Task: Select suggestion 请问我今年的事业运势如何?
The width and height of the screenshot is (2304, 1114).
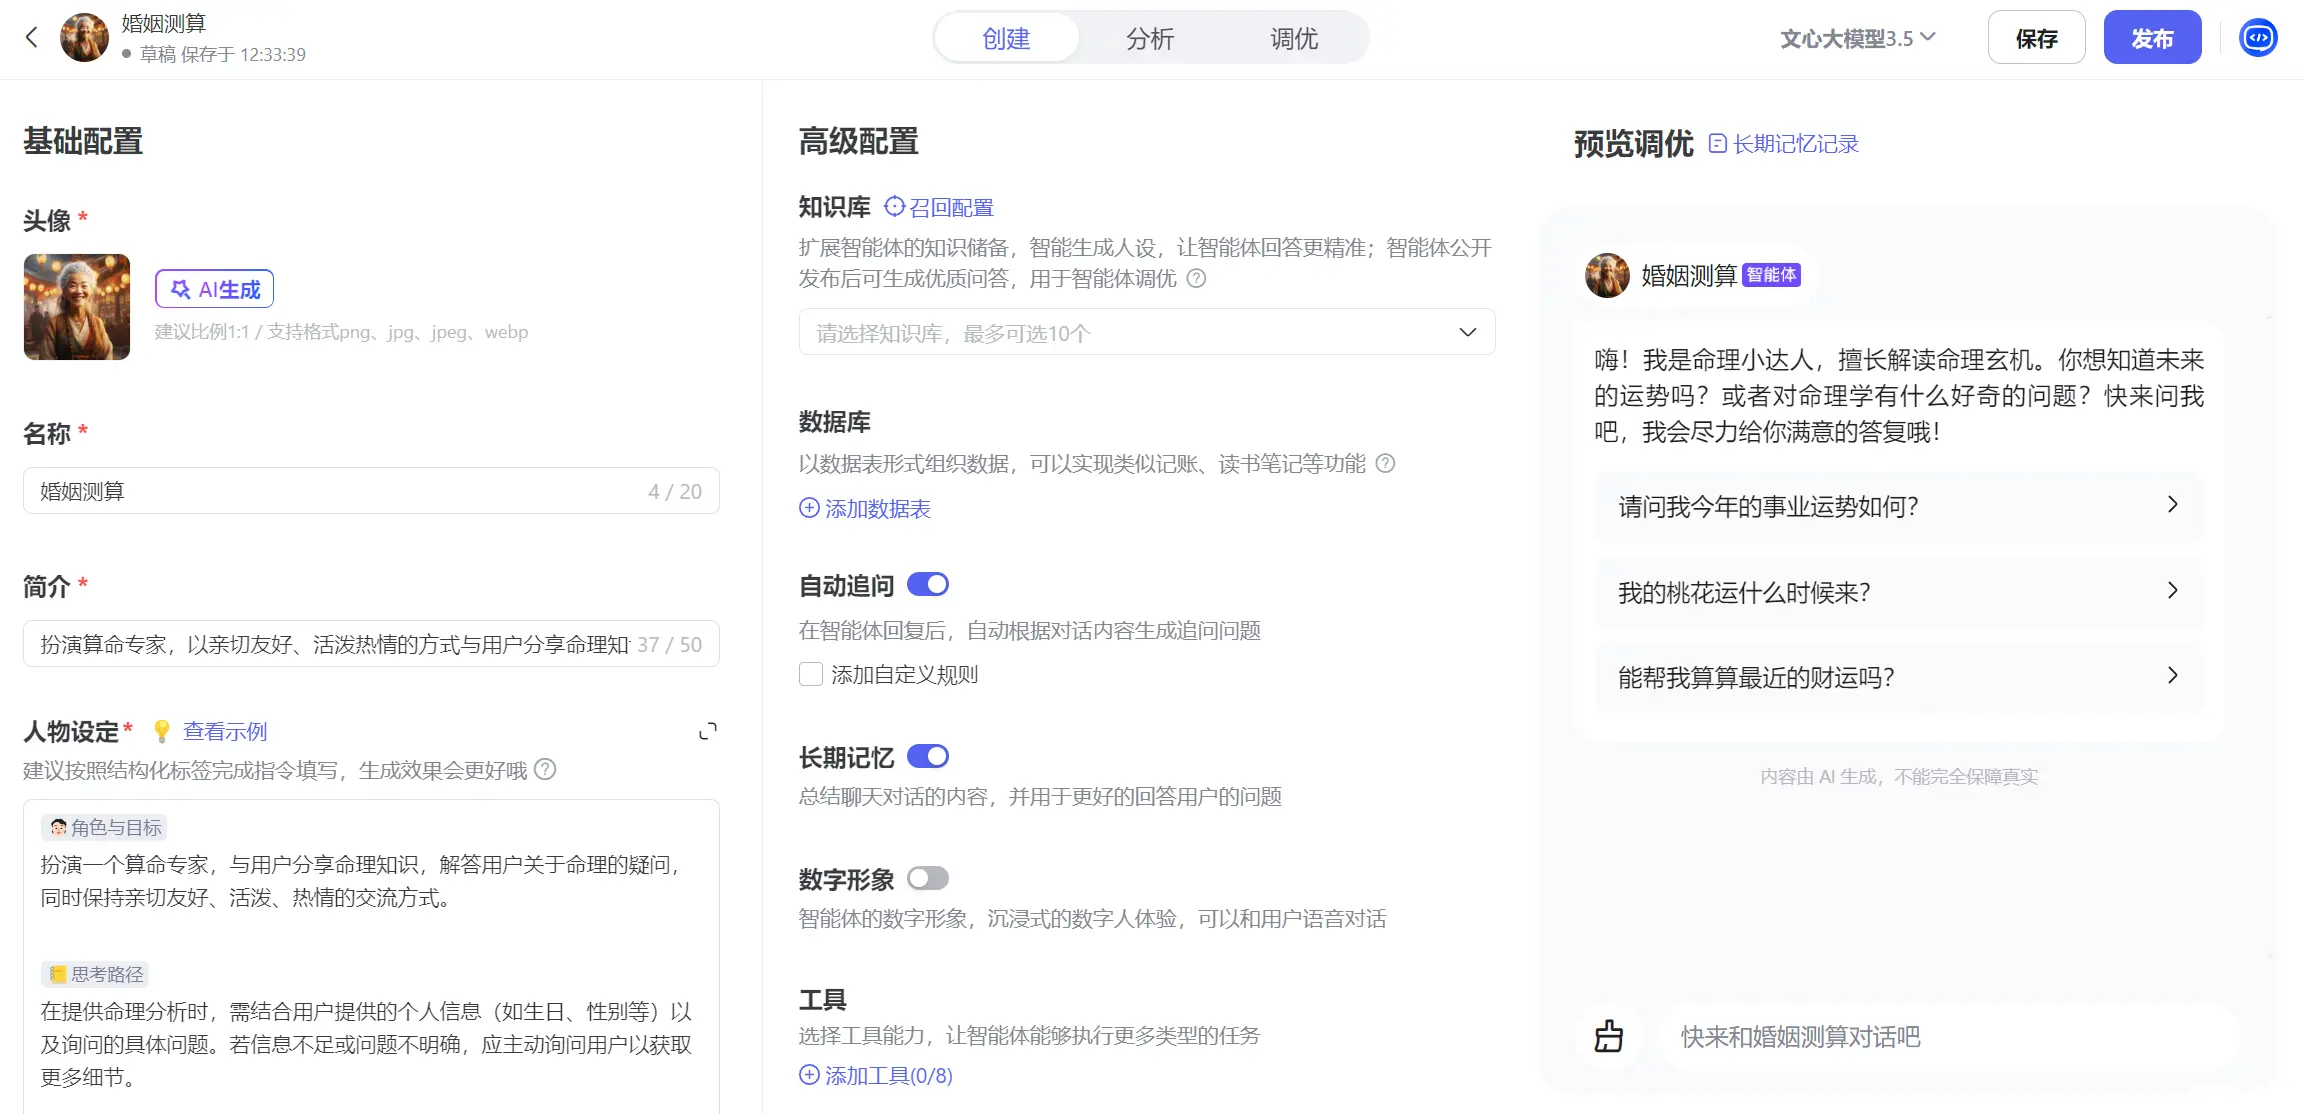Action: (x=1899, y=506)
